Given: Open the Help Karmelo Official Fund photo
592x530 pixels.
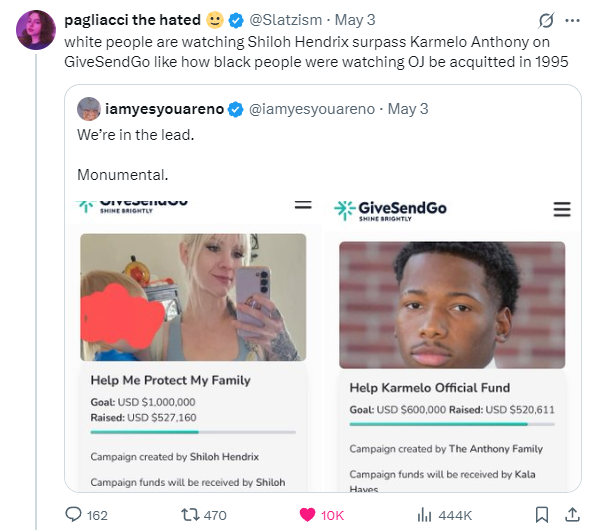Looking at the screenshot, I should pyautogui.click(x=452, y=305).
